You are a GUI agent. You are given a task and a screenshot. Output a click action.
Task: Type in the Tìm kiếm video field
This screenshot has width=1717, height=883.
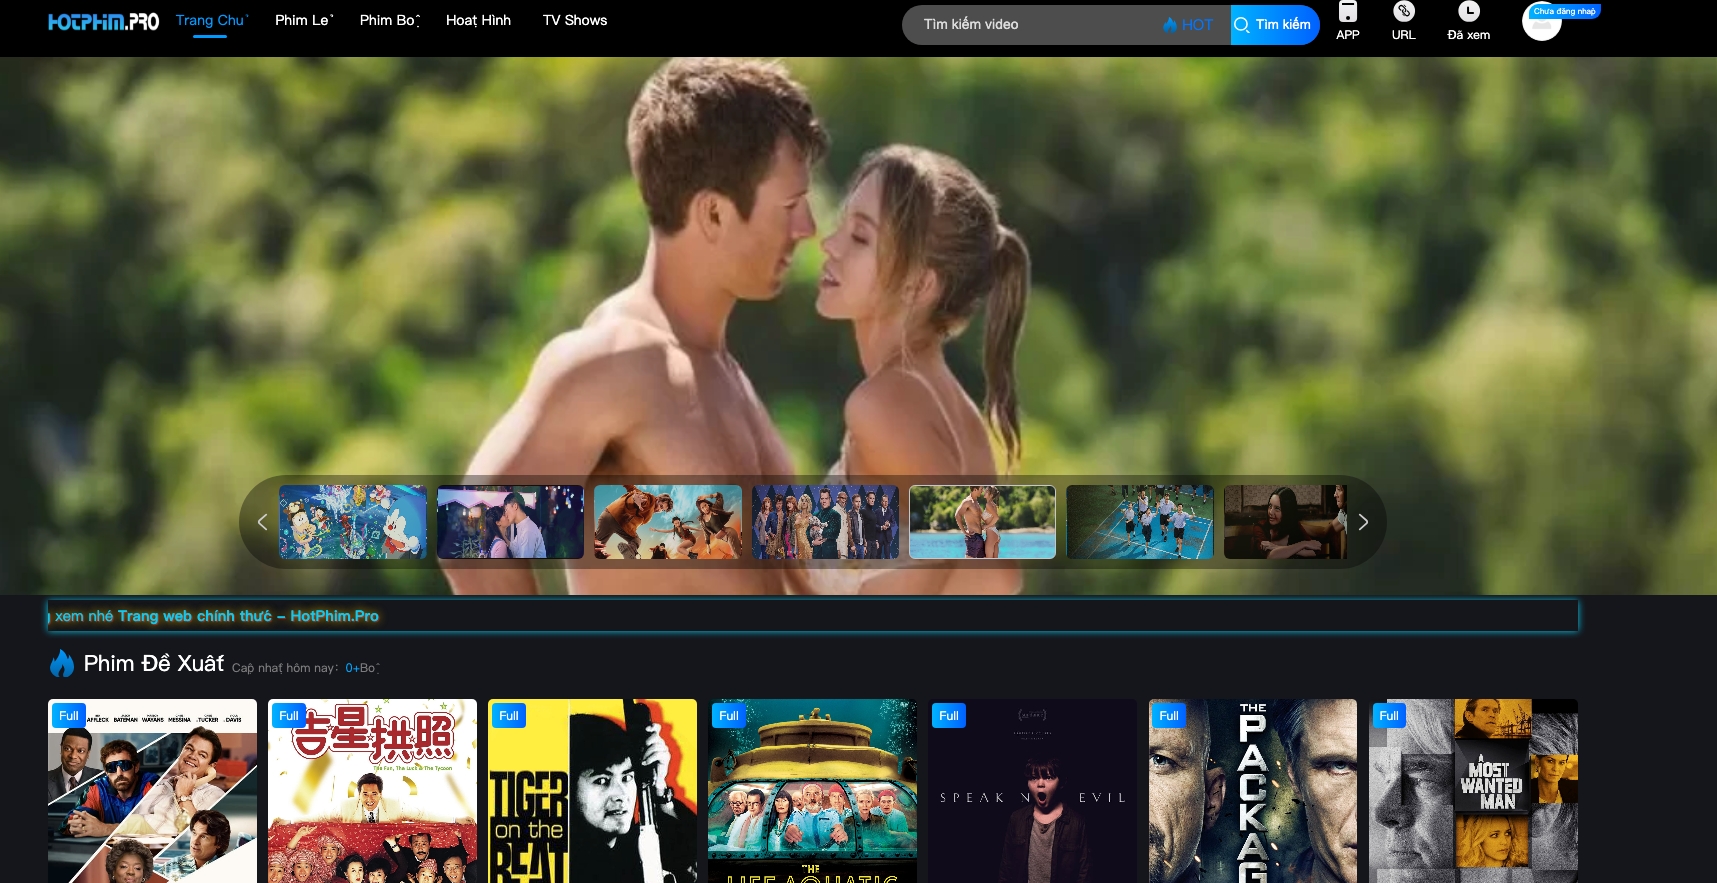[1030, 25]
